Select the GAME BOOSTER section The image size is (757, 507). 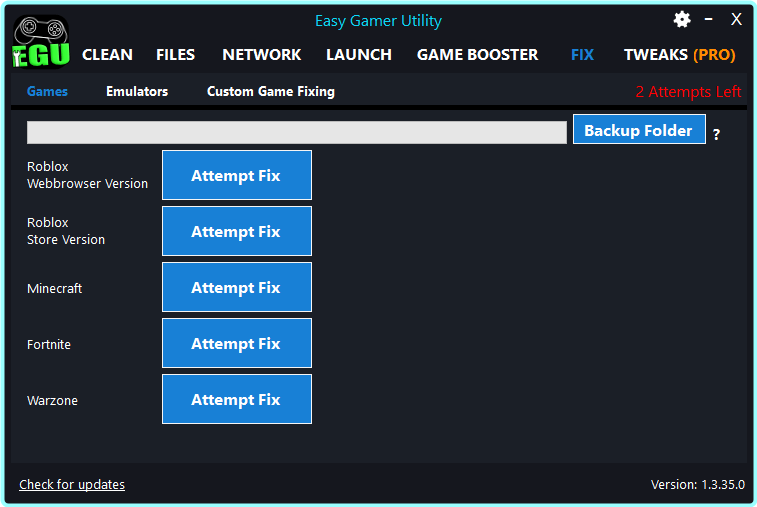point(477,55)
